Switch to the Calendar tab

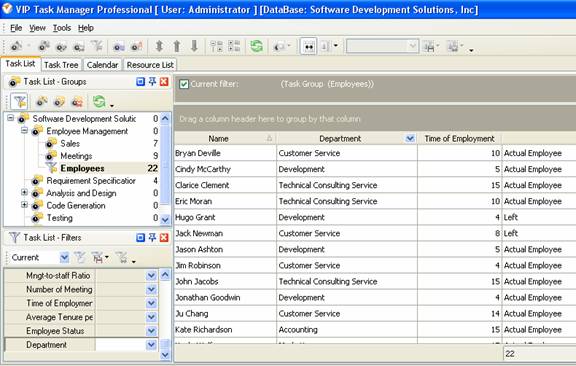coord(102,65)
